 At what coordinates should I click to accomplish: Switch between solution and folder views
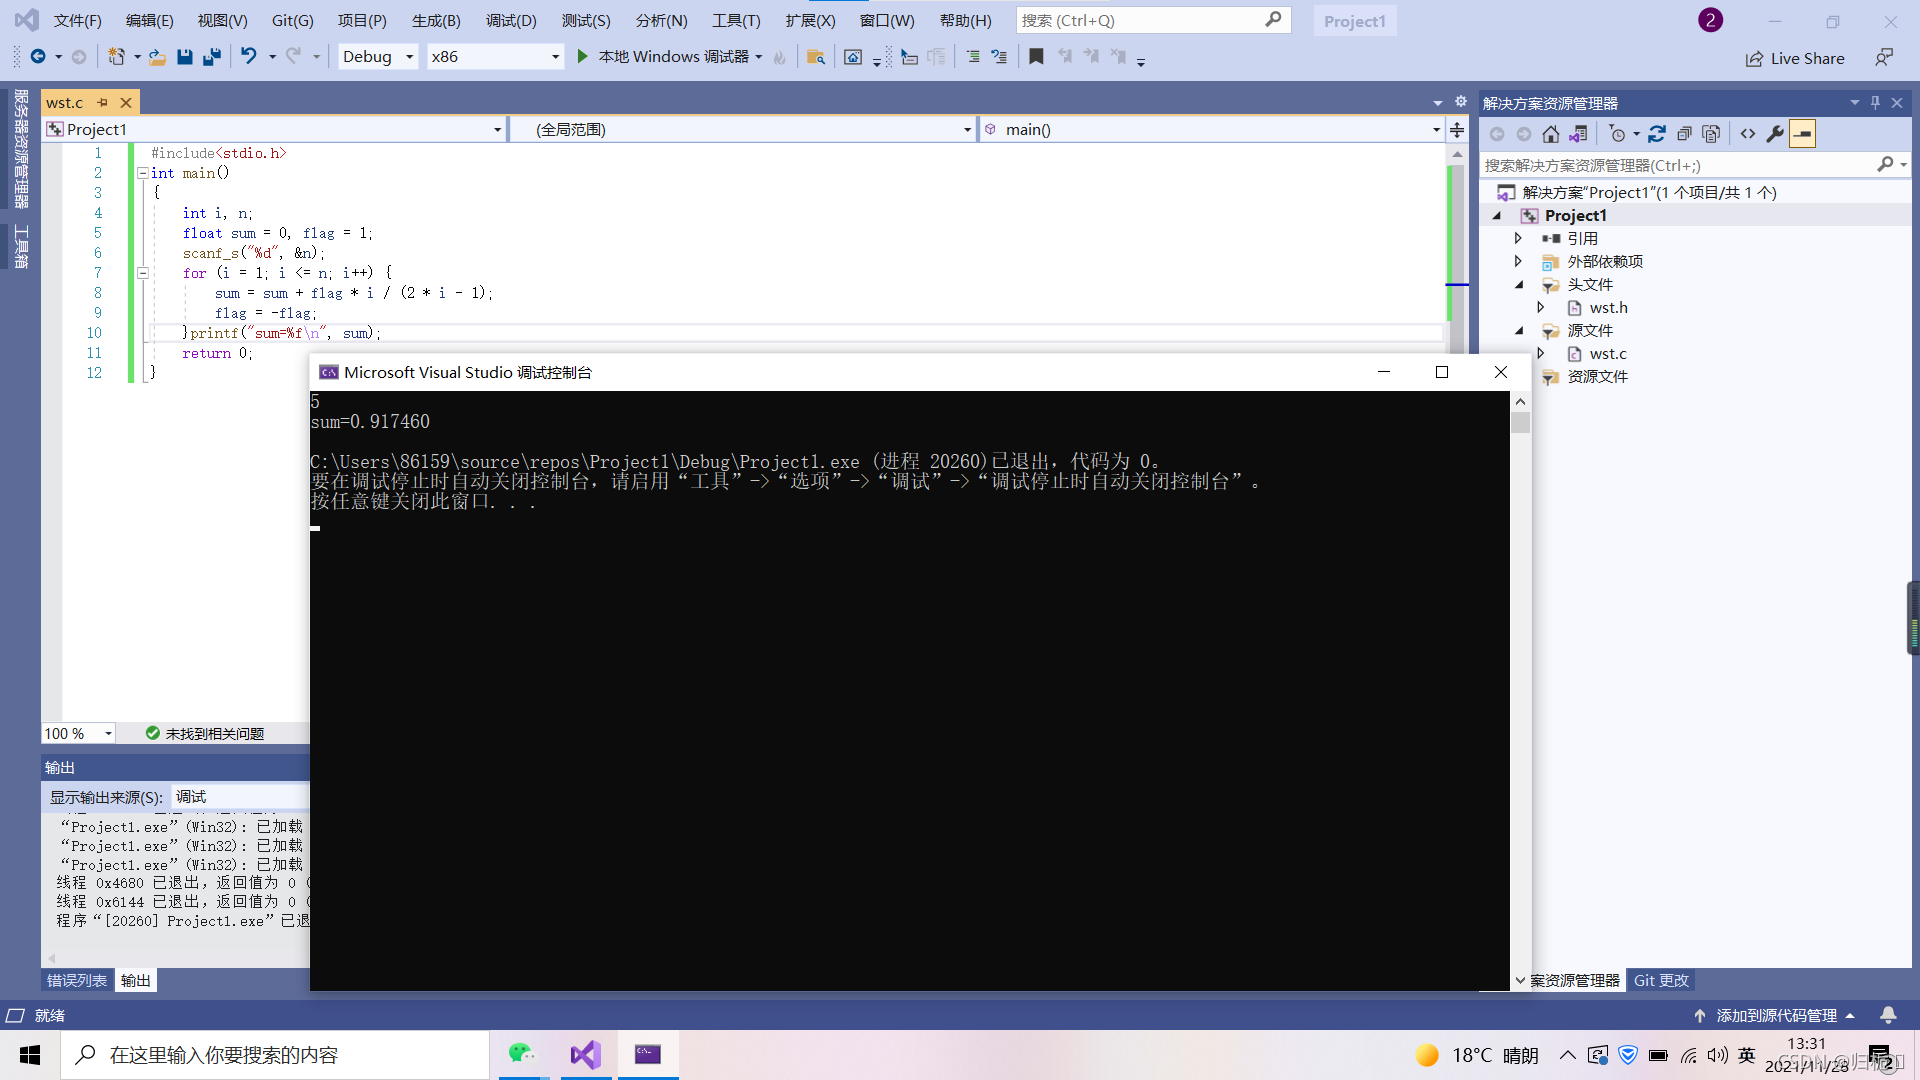tap(1578, 134)
